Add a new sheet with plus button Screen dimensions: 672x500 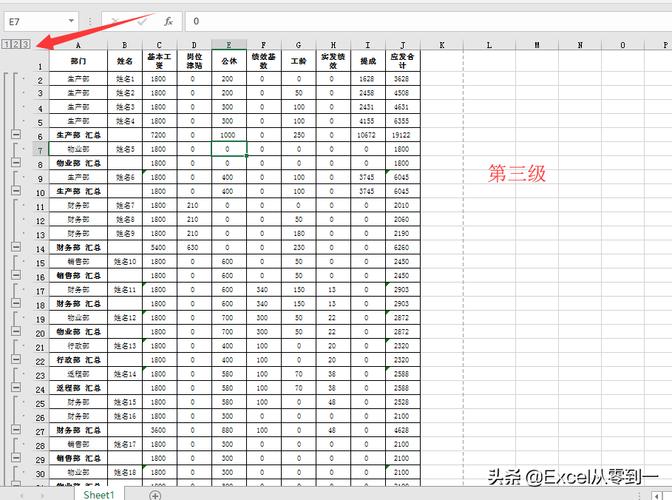coord(155,495)
